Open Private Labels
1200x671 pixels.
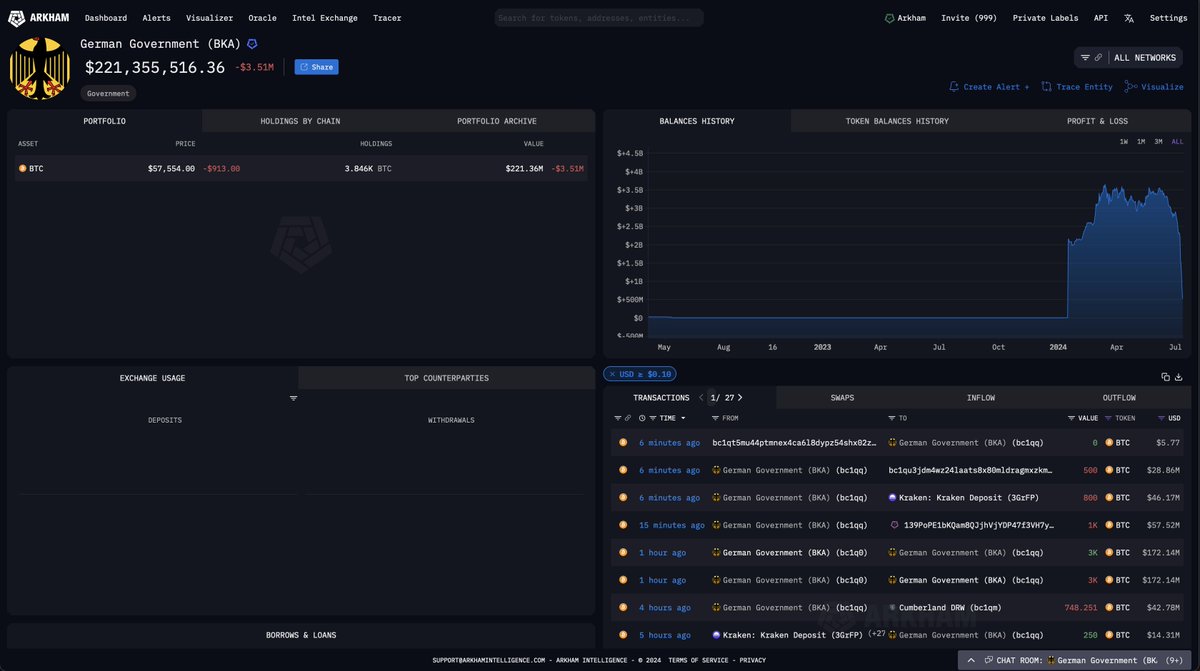click(x=1045, y=18)
